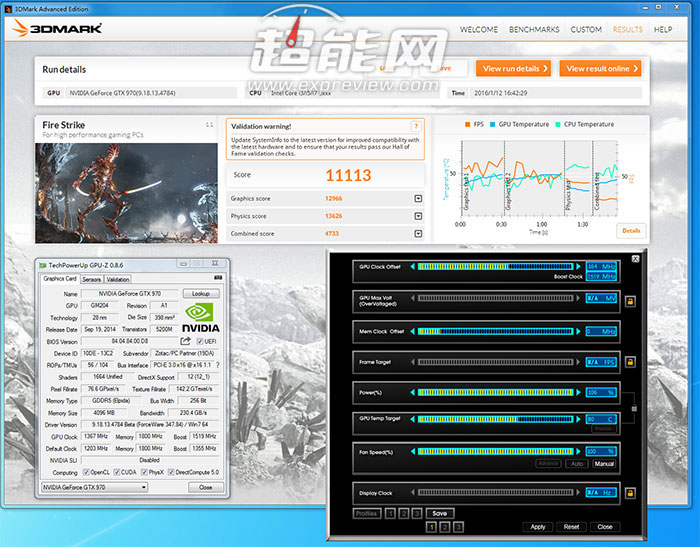Decrease GPU Clock Offset with left arrow
This screenshot has height=547, width=700.
pyautogui.click(x=412, y=267)
